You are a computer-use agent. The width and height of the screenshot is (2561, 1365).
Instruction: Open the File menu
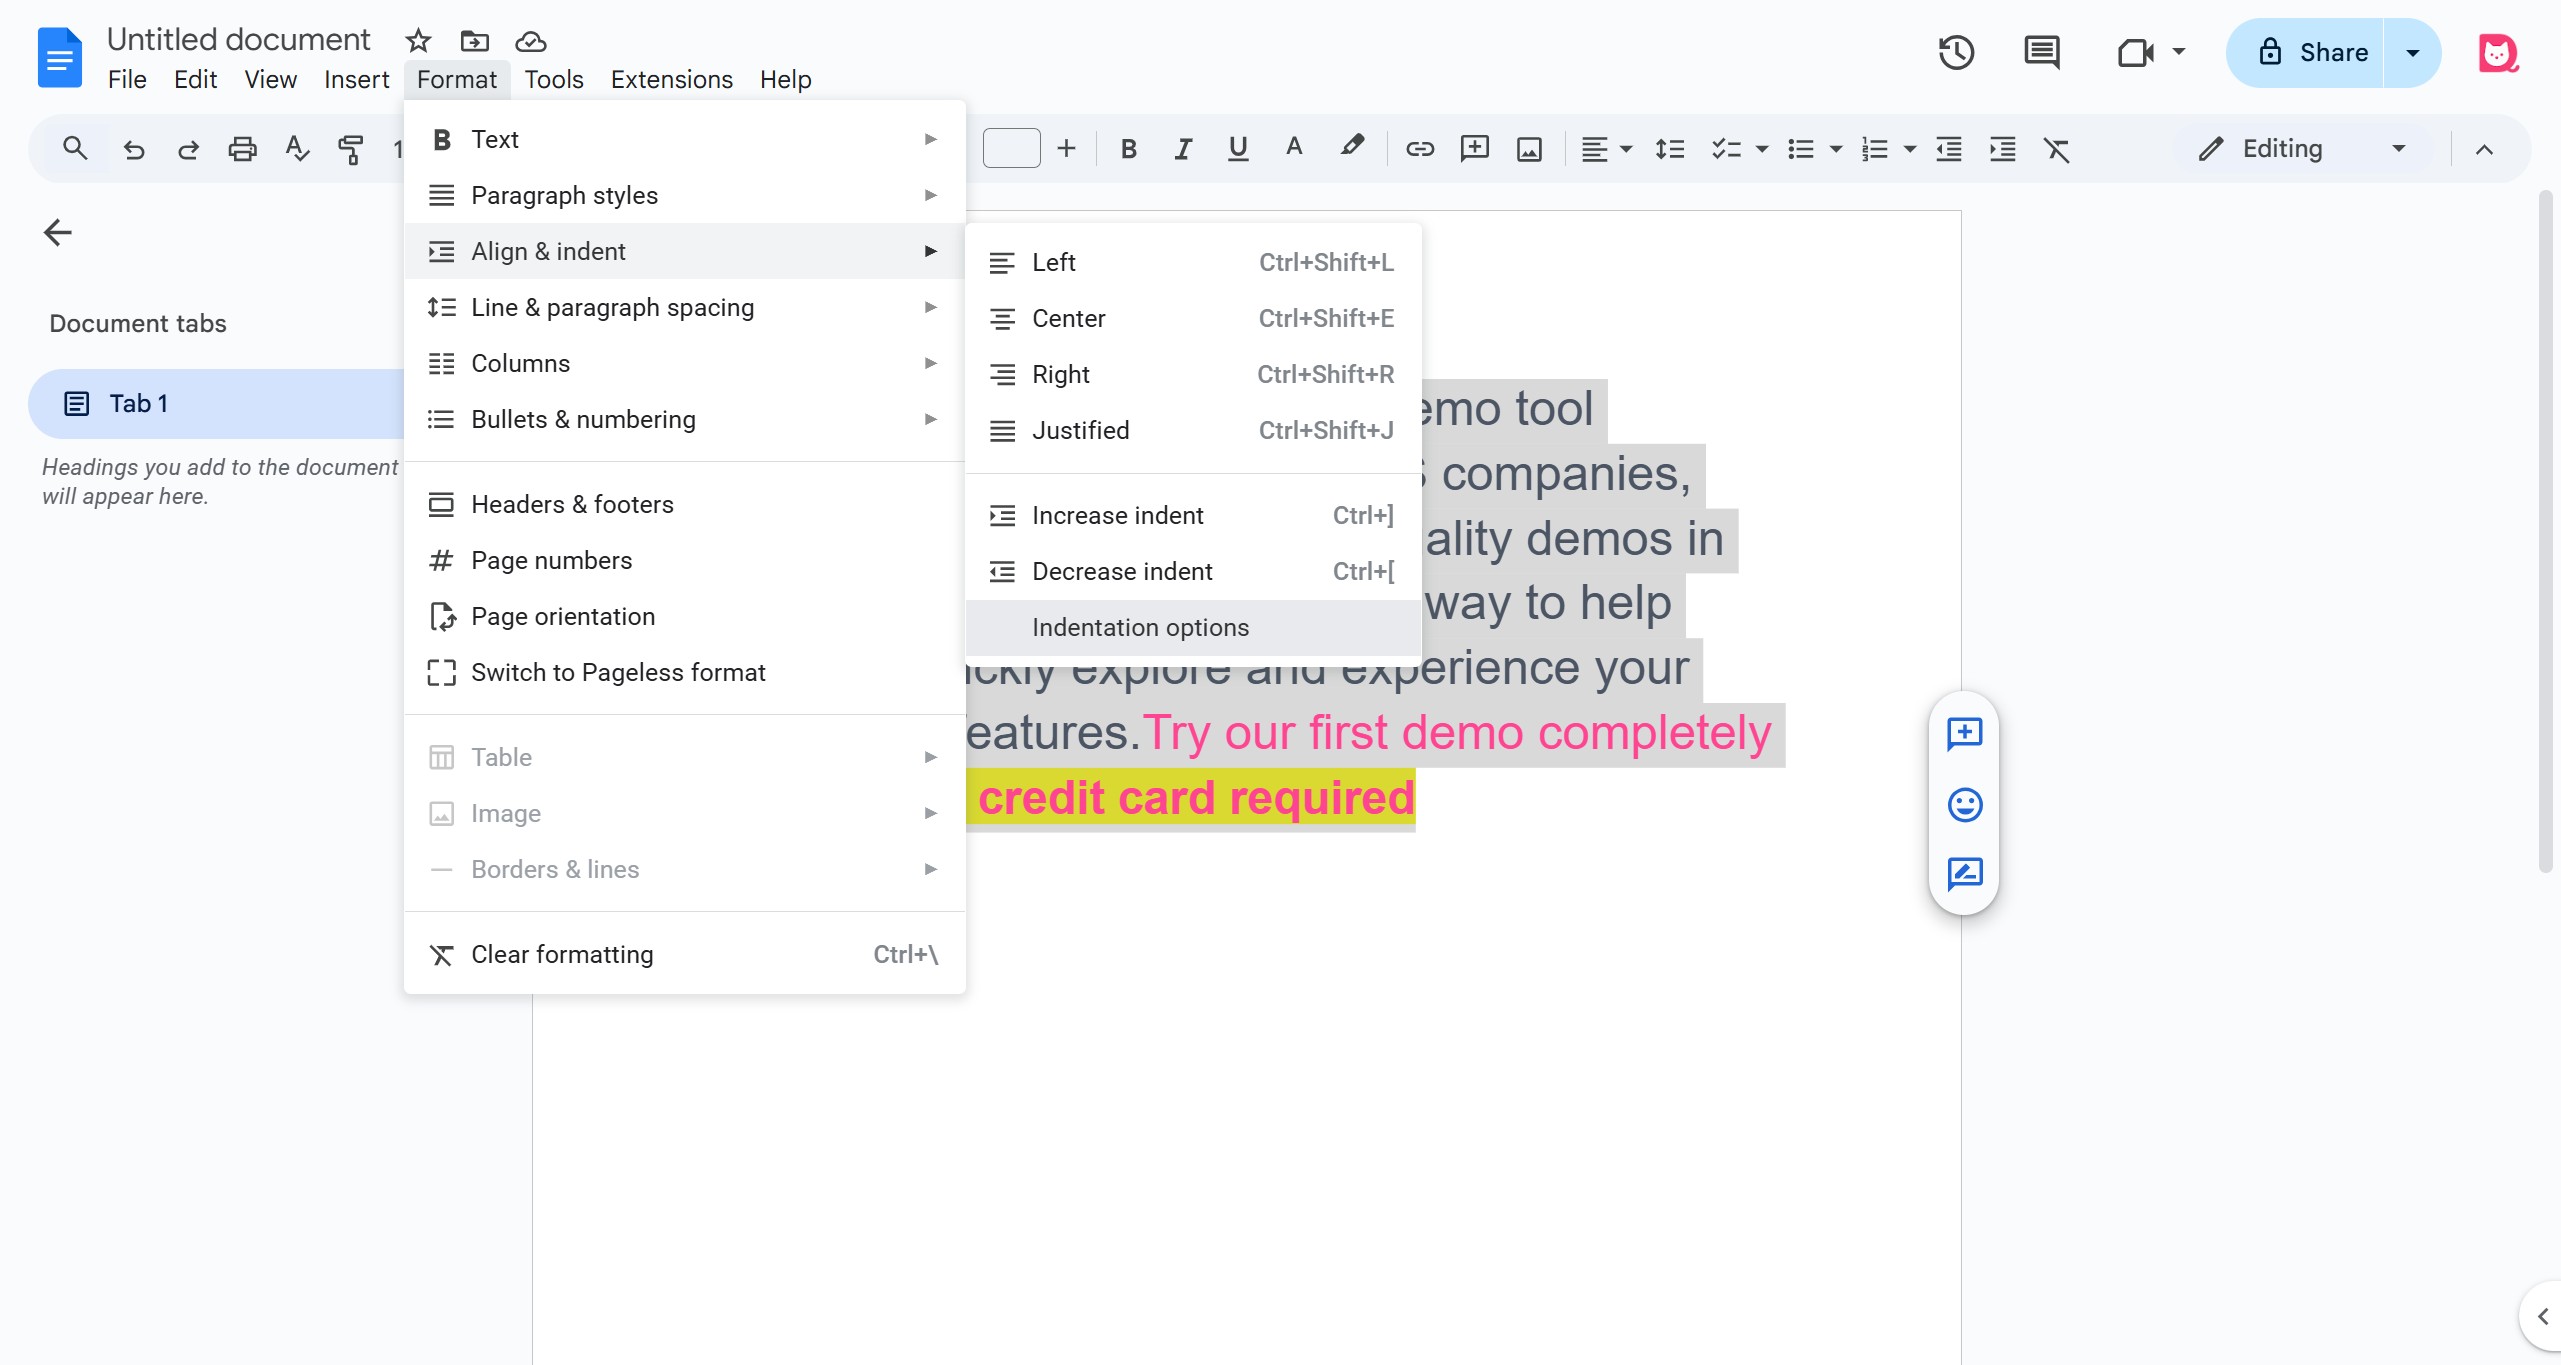pyautogui.click(x=127, y=79)
